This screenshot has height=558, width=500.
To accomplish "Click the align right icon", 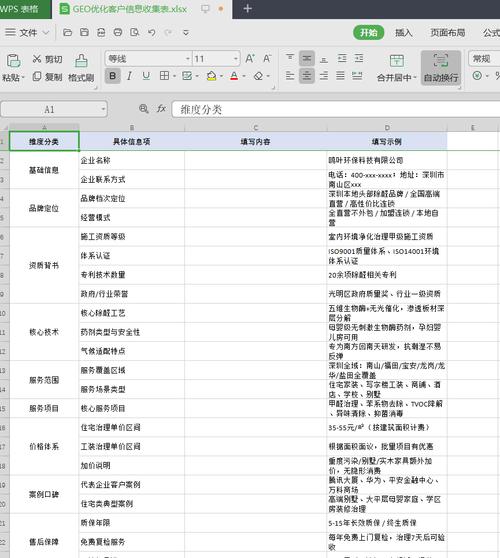I will coord(324,76).
